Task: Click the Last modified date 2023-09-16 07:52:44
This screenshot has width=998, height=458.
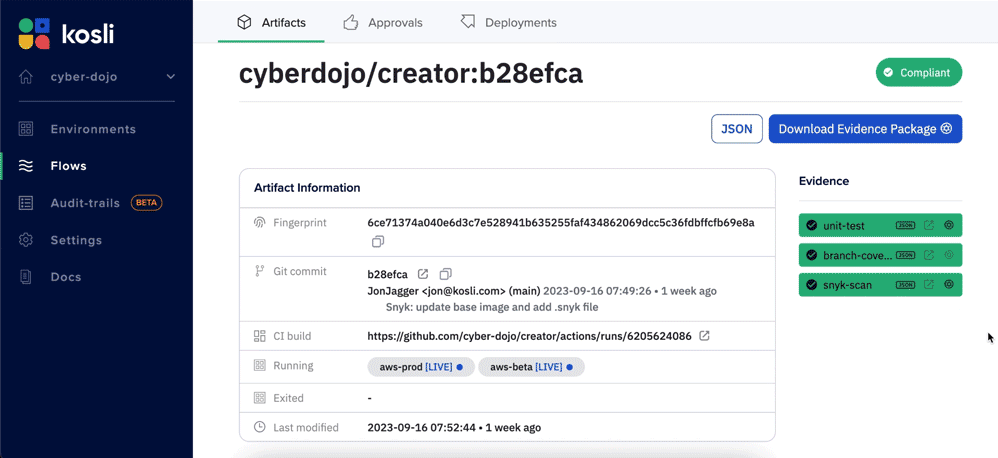Action: coord(421,427)
